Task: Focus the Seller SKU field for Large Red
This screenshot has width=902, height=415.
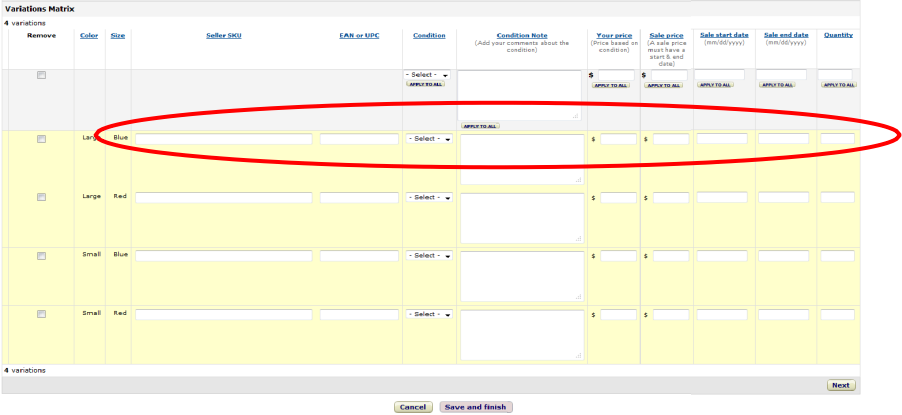Action: (223, 198)
